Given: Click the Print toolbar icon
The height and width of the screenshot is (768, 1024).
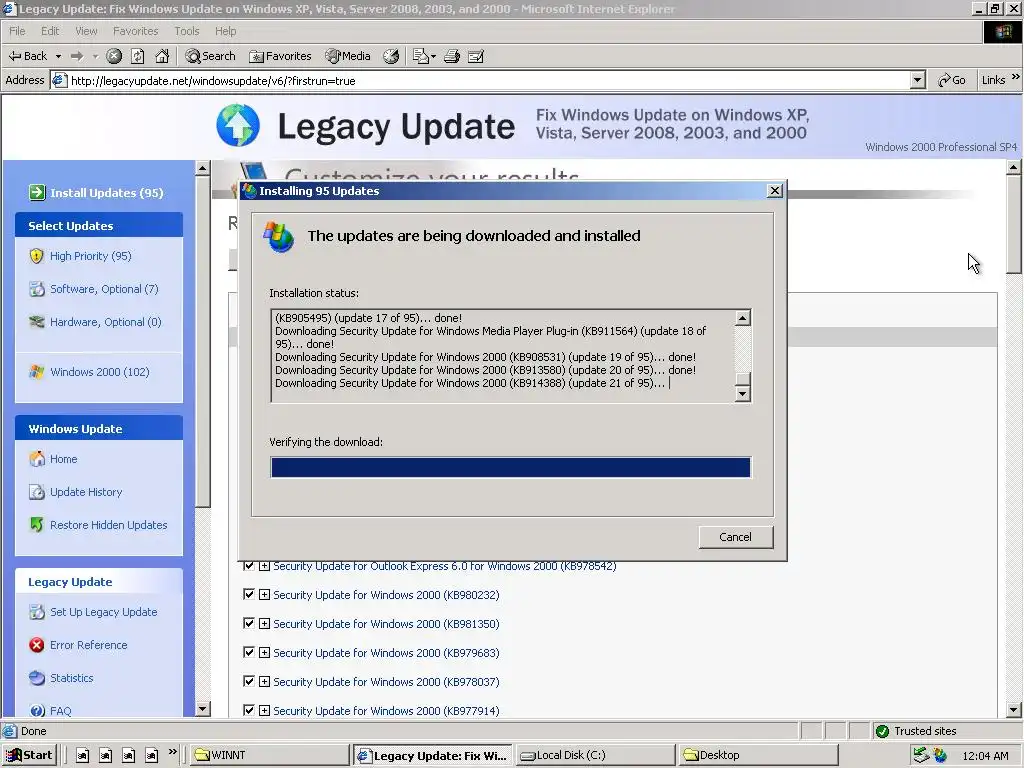Looking at the screenshot, I should tap(452, 56).
